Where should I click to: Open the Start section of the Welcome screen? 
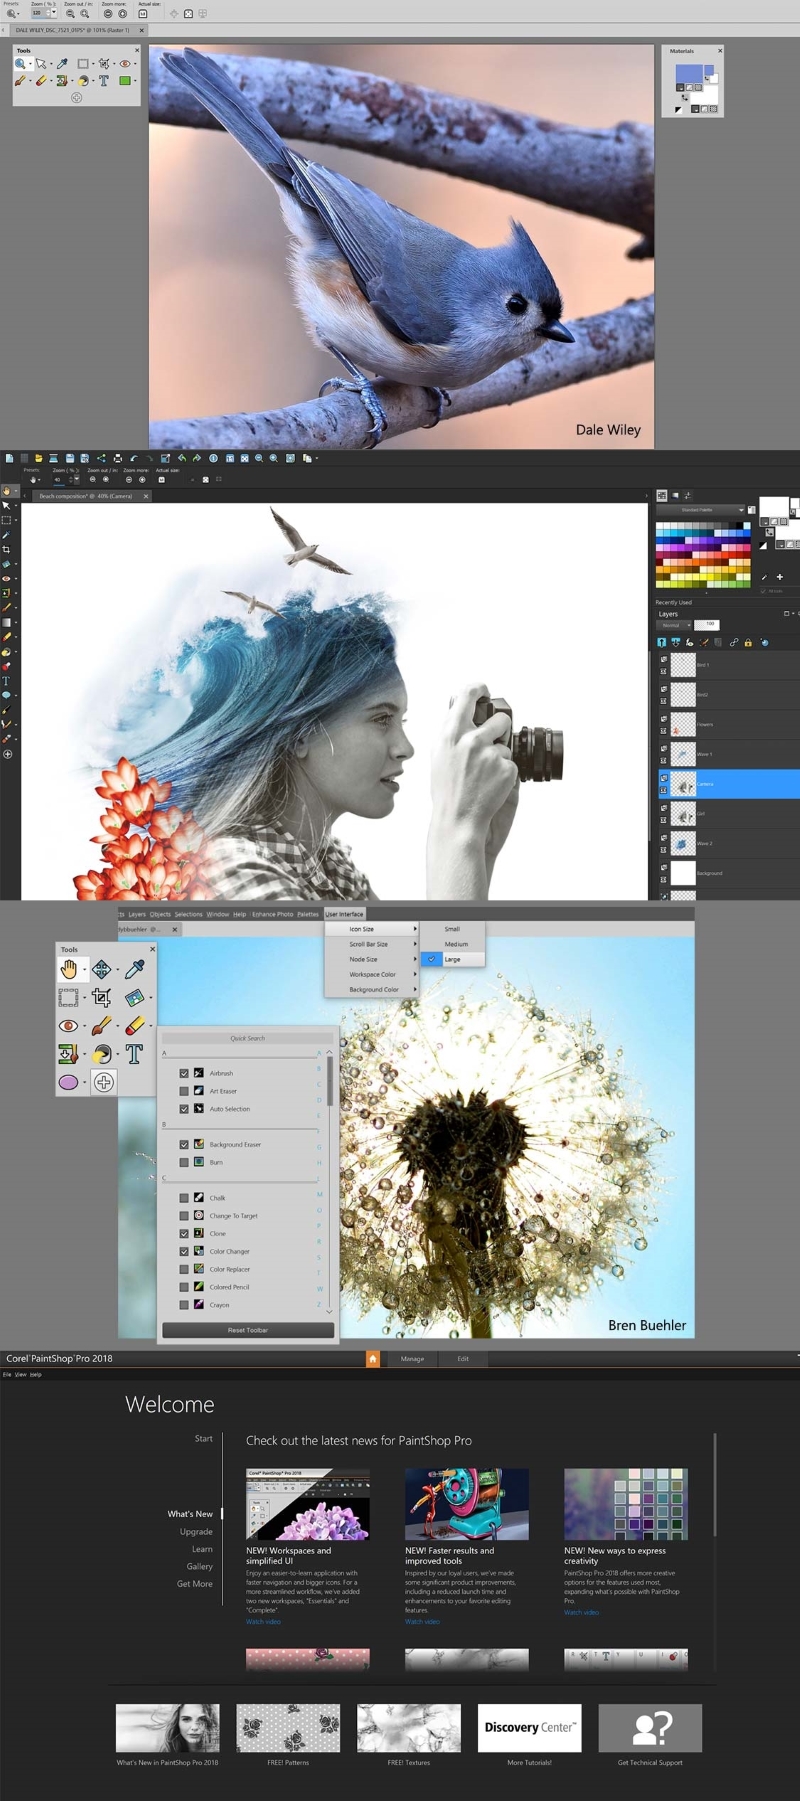click(x=203, y=1439)
